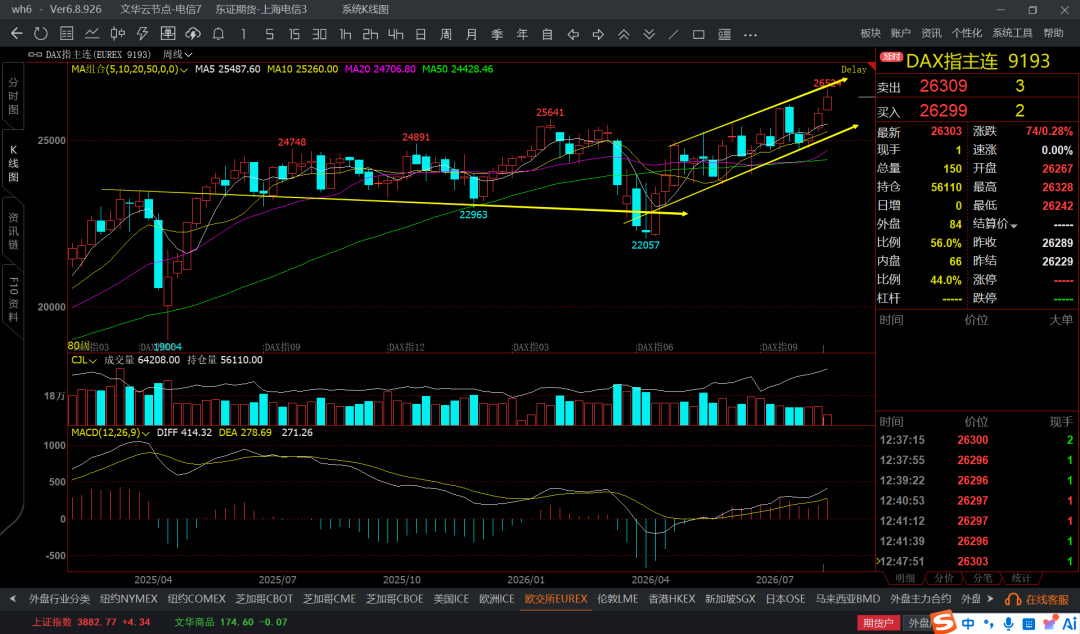Open the alert bell icon
Image resolution: width=1080 pixels, height=634 pixels.
tap(218, 33)
